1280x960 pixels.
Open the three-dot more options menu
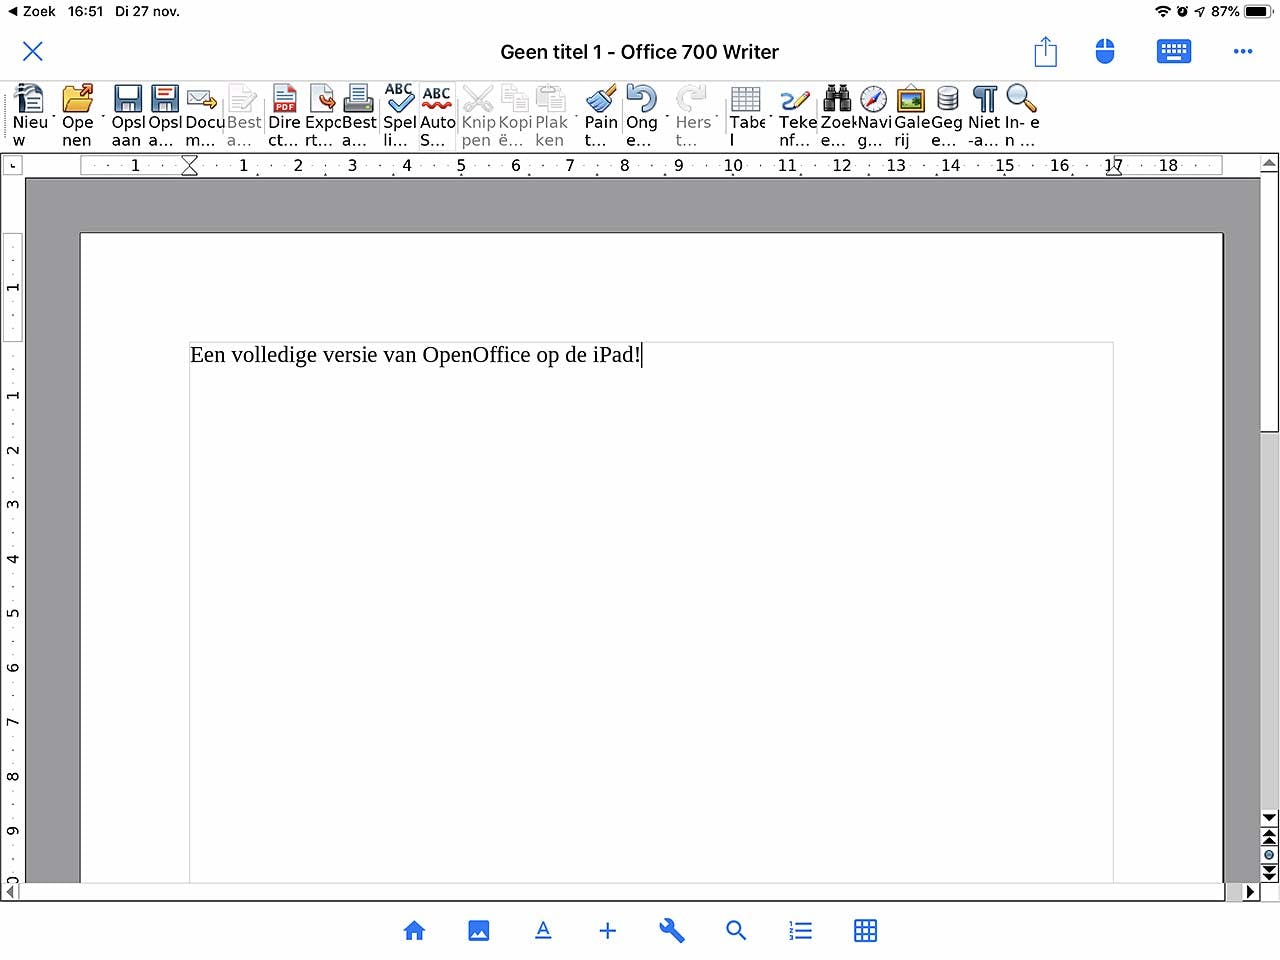pos(1243,51)
